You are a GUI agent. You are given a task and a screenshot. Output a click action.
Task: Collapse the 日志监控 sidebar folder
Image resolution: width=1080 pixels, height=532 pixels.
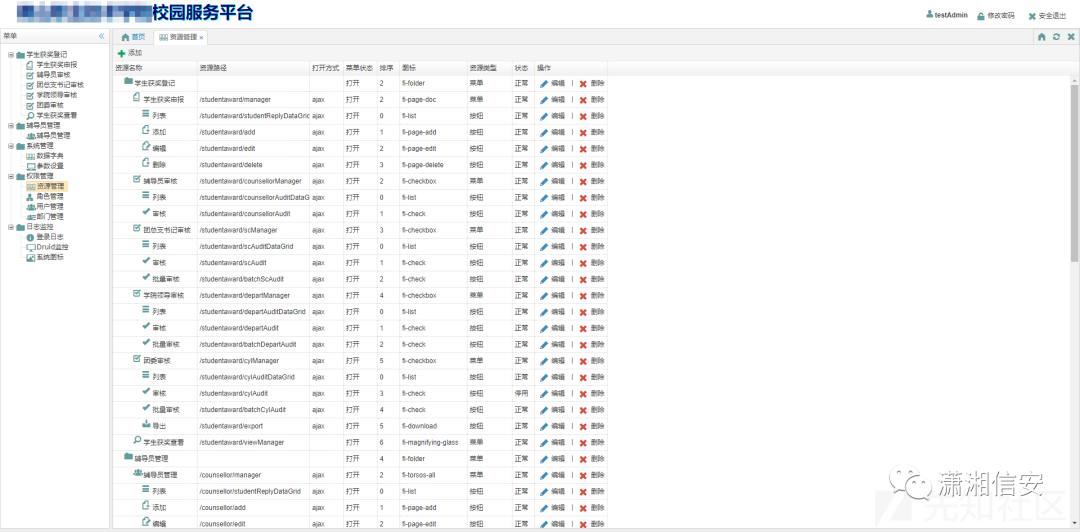click(10, 227)
